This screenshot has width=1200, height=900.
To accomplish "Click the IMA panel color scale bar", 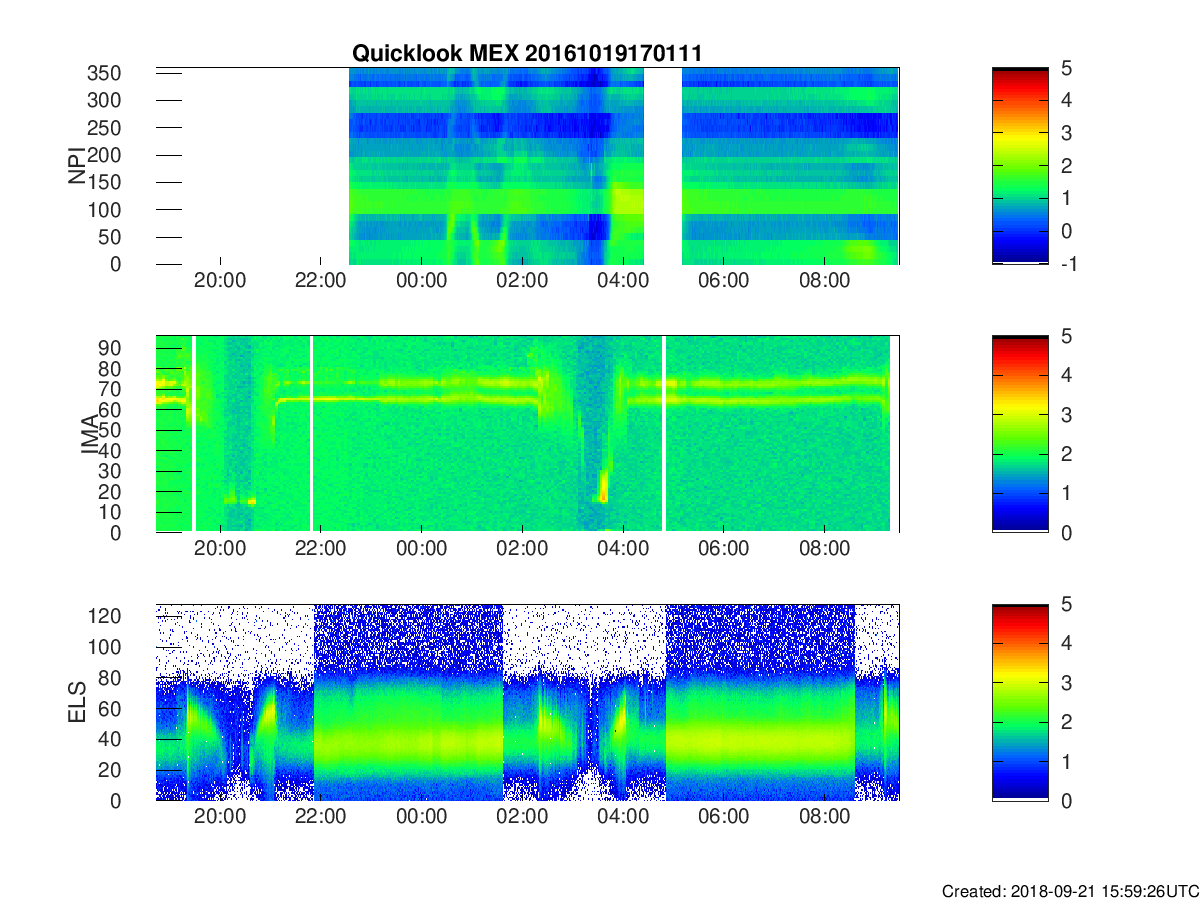I will [1020, 434].
